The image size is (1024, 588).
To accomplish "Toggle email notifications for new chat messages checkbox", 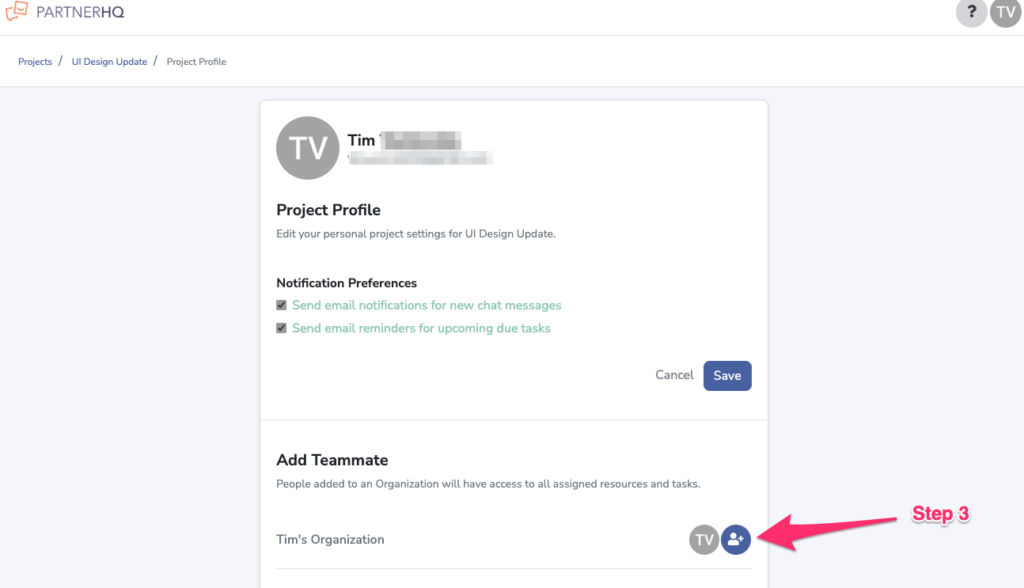I will 281,305.
